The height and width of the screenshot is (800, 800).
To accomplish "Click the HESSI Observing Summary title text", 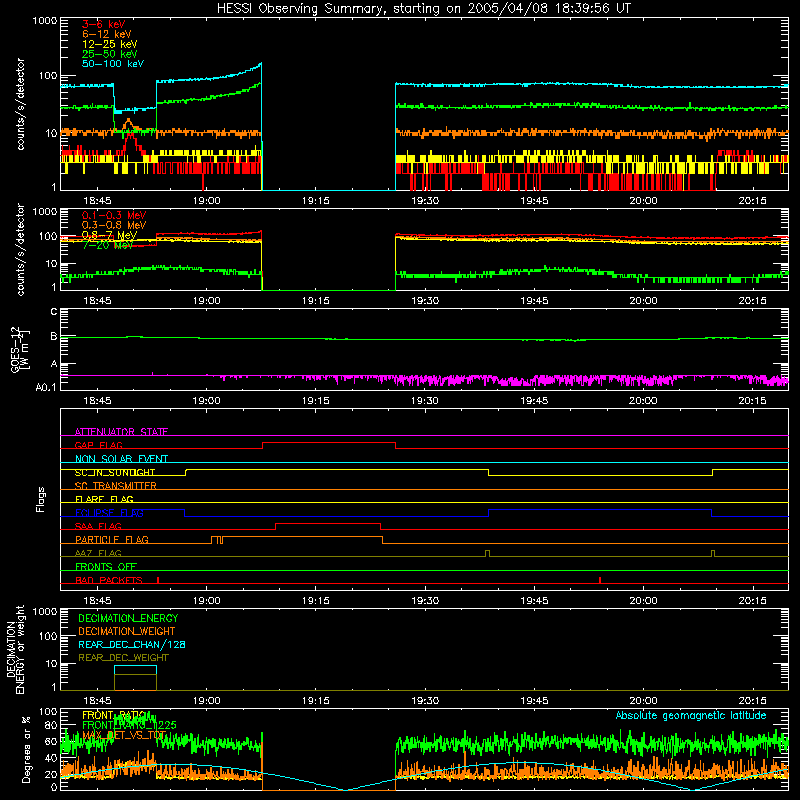I will pos(424,9).
